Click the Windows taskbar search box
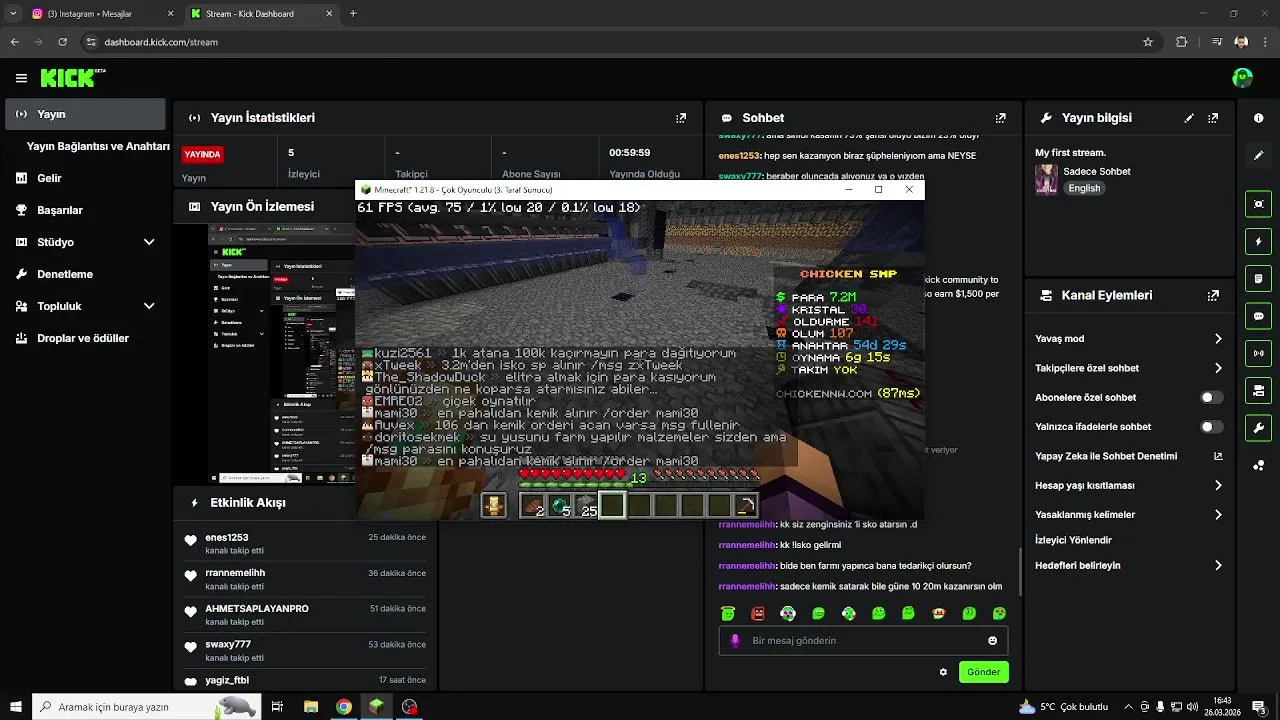 (148, 706)
